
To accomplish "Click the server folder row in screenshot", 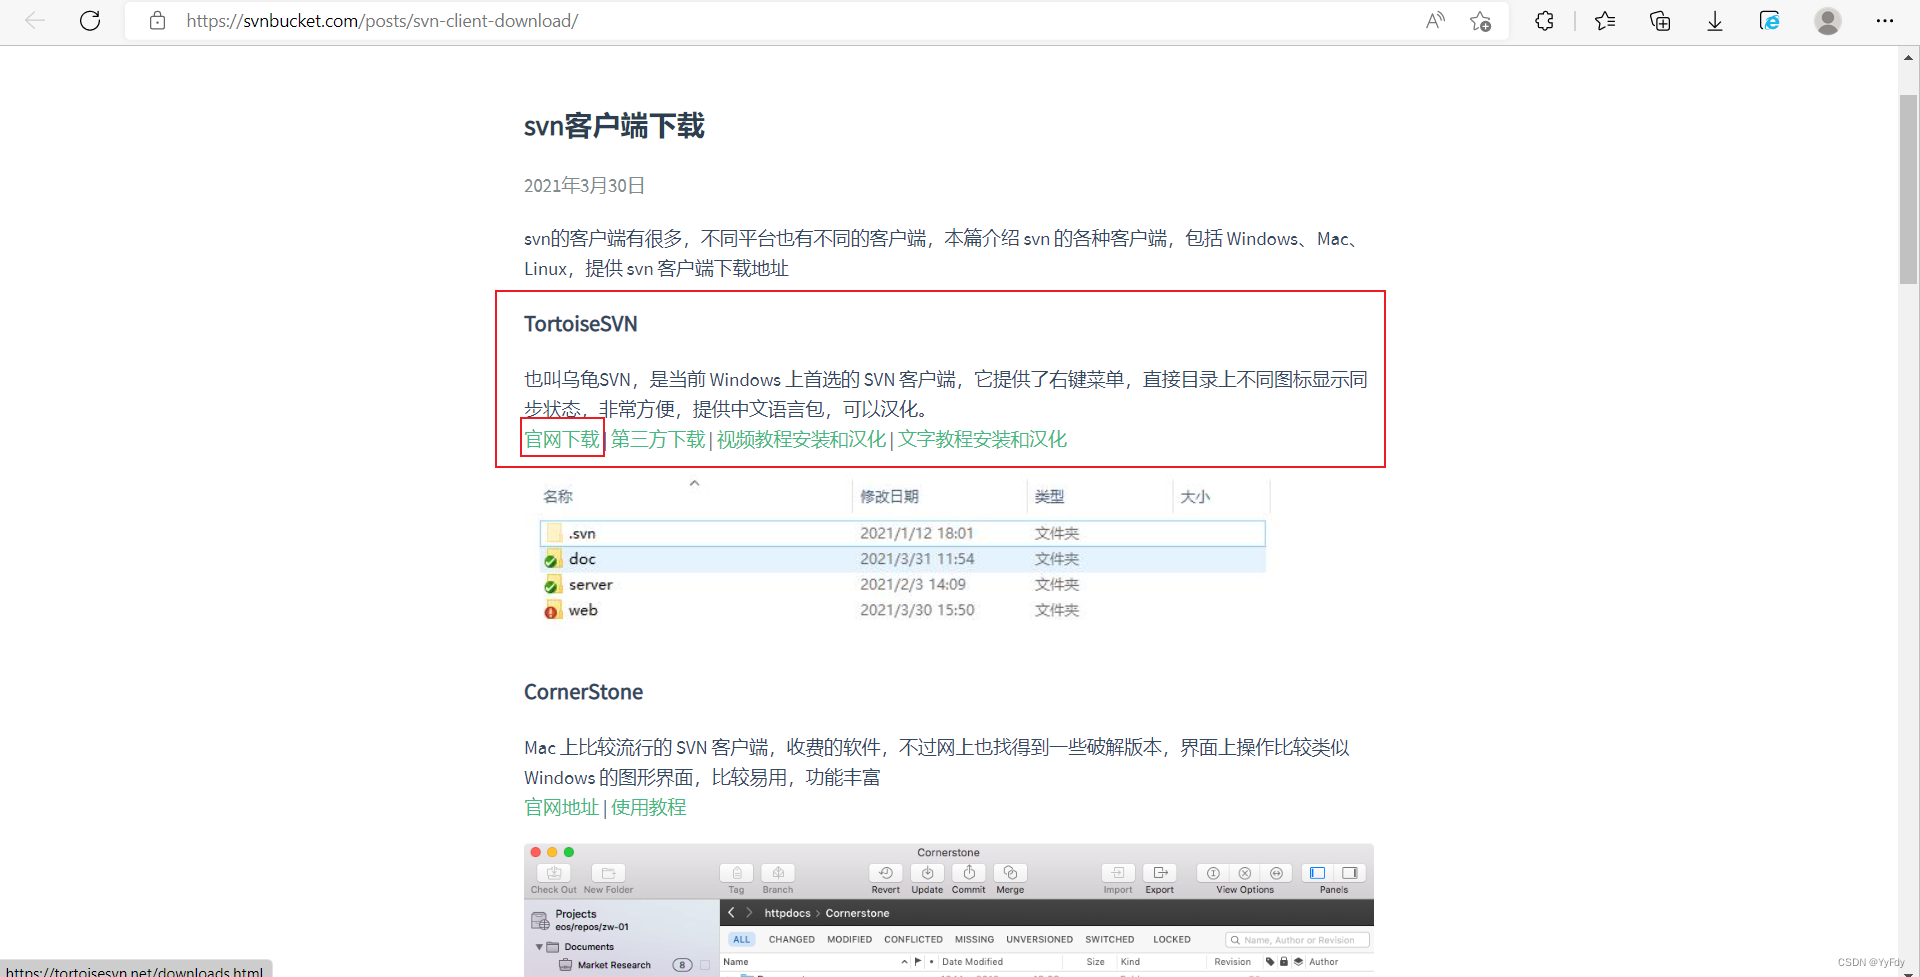I will [902, 585].
